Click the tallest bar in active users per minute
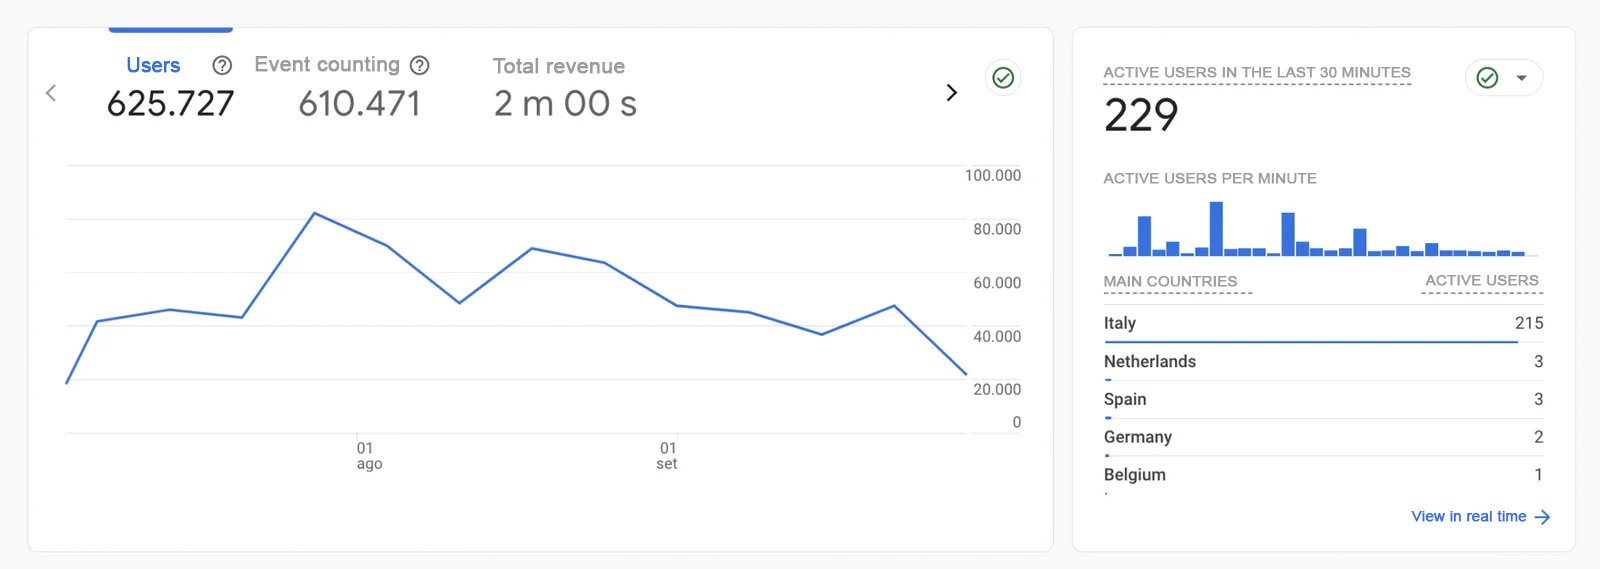 coord(1216,229)
